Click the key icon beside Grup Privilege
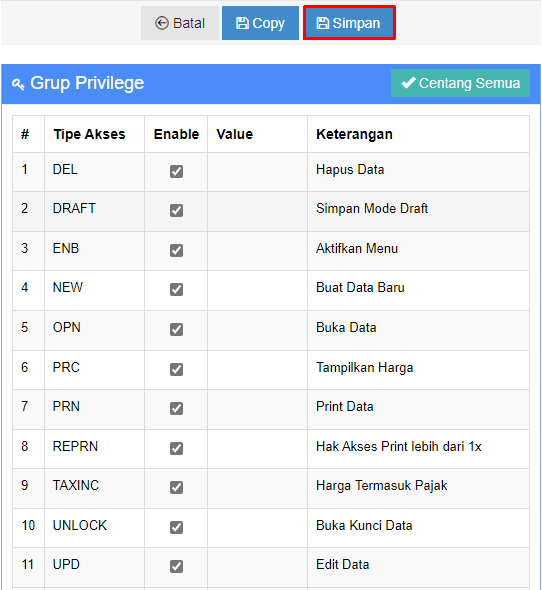The width and height of the screenshot is (542, 590). point(18,84)
